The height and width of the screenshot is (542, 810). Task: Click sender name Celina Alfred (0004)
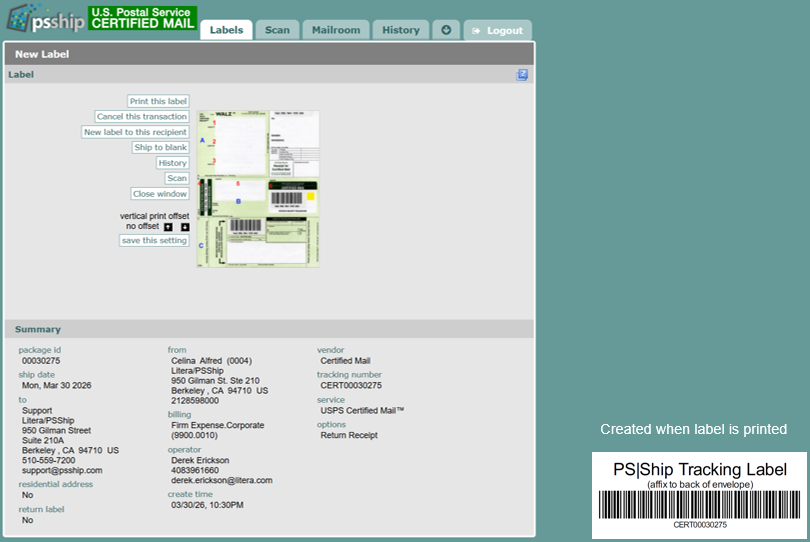pyautogui.click(x=211, y=361)
